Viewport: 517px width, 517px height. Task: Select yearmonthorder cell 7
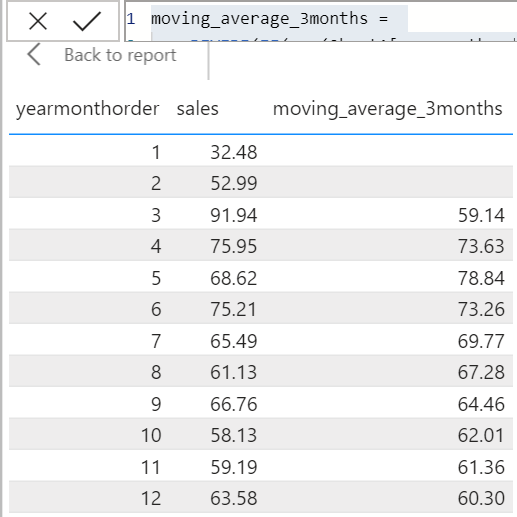tap(156, 341)
